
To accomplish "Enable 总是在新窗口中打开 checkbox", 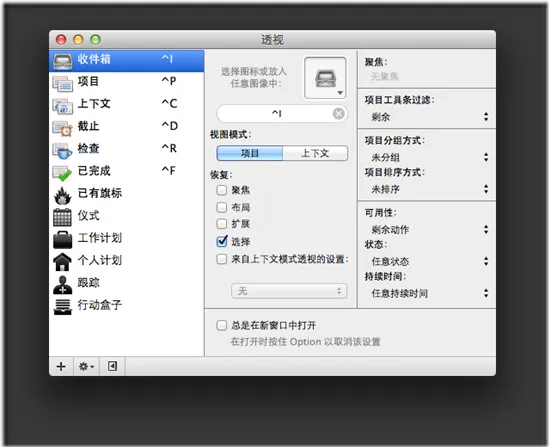I will [x=222, y=326].
